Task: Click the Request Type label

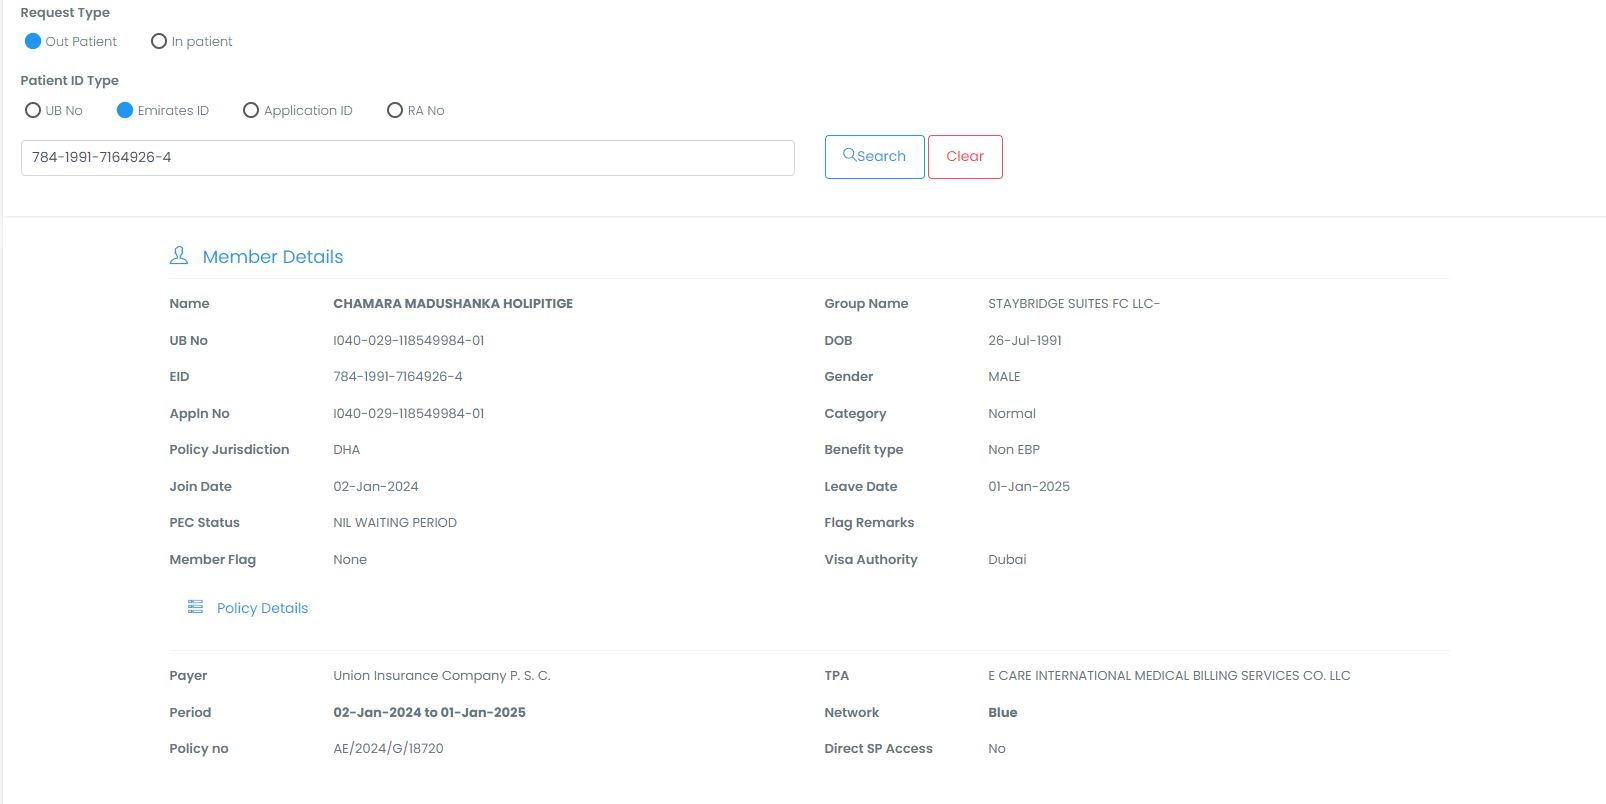Action: coord(65,12)
